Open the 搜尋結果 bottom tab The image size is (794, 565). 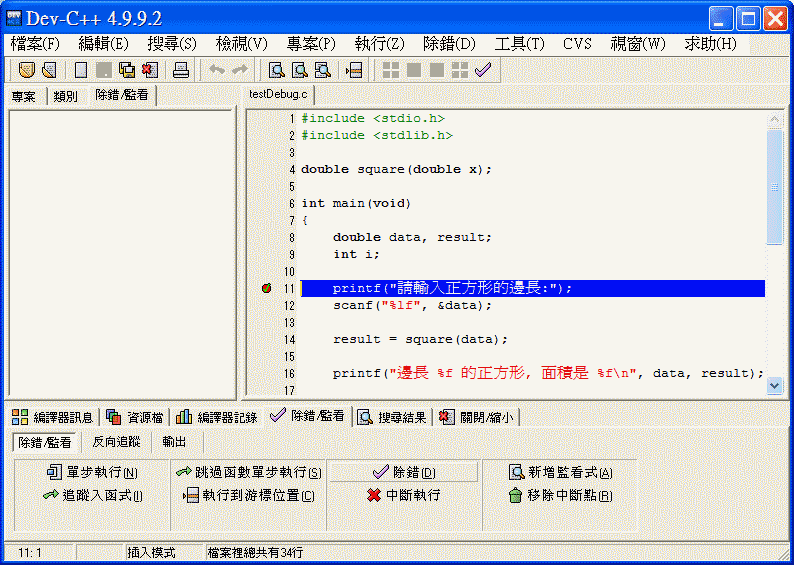point(392,417)
